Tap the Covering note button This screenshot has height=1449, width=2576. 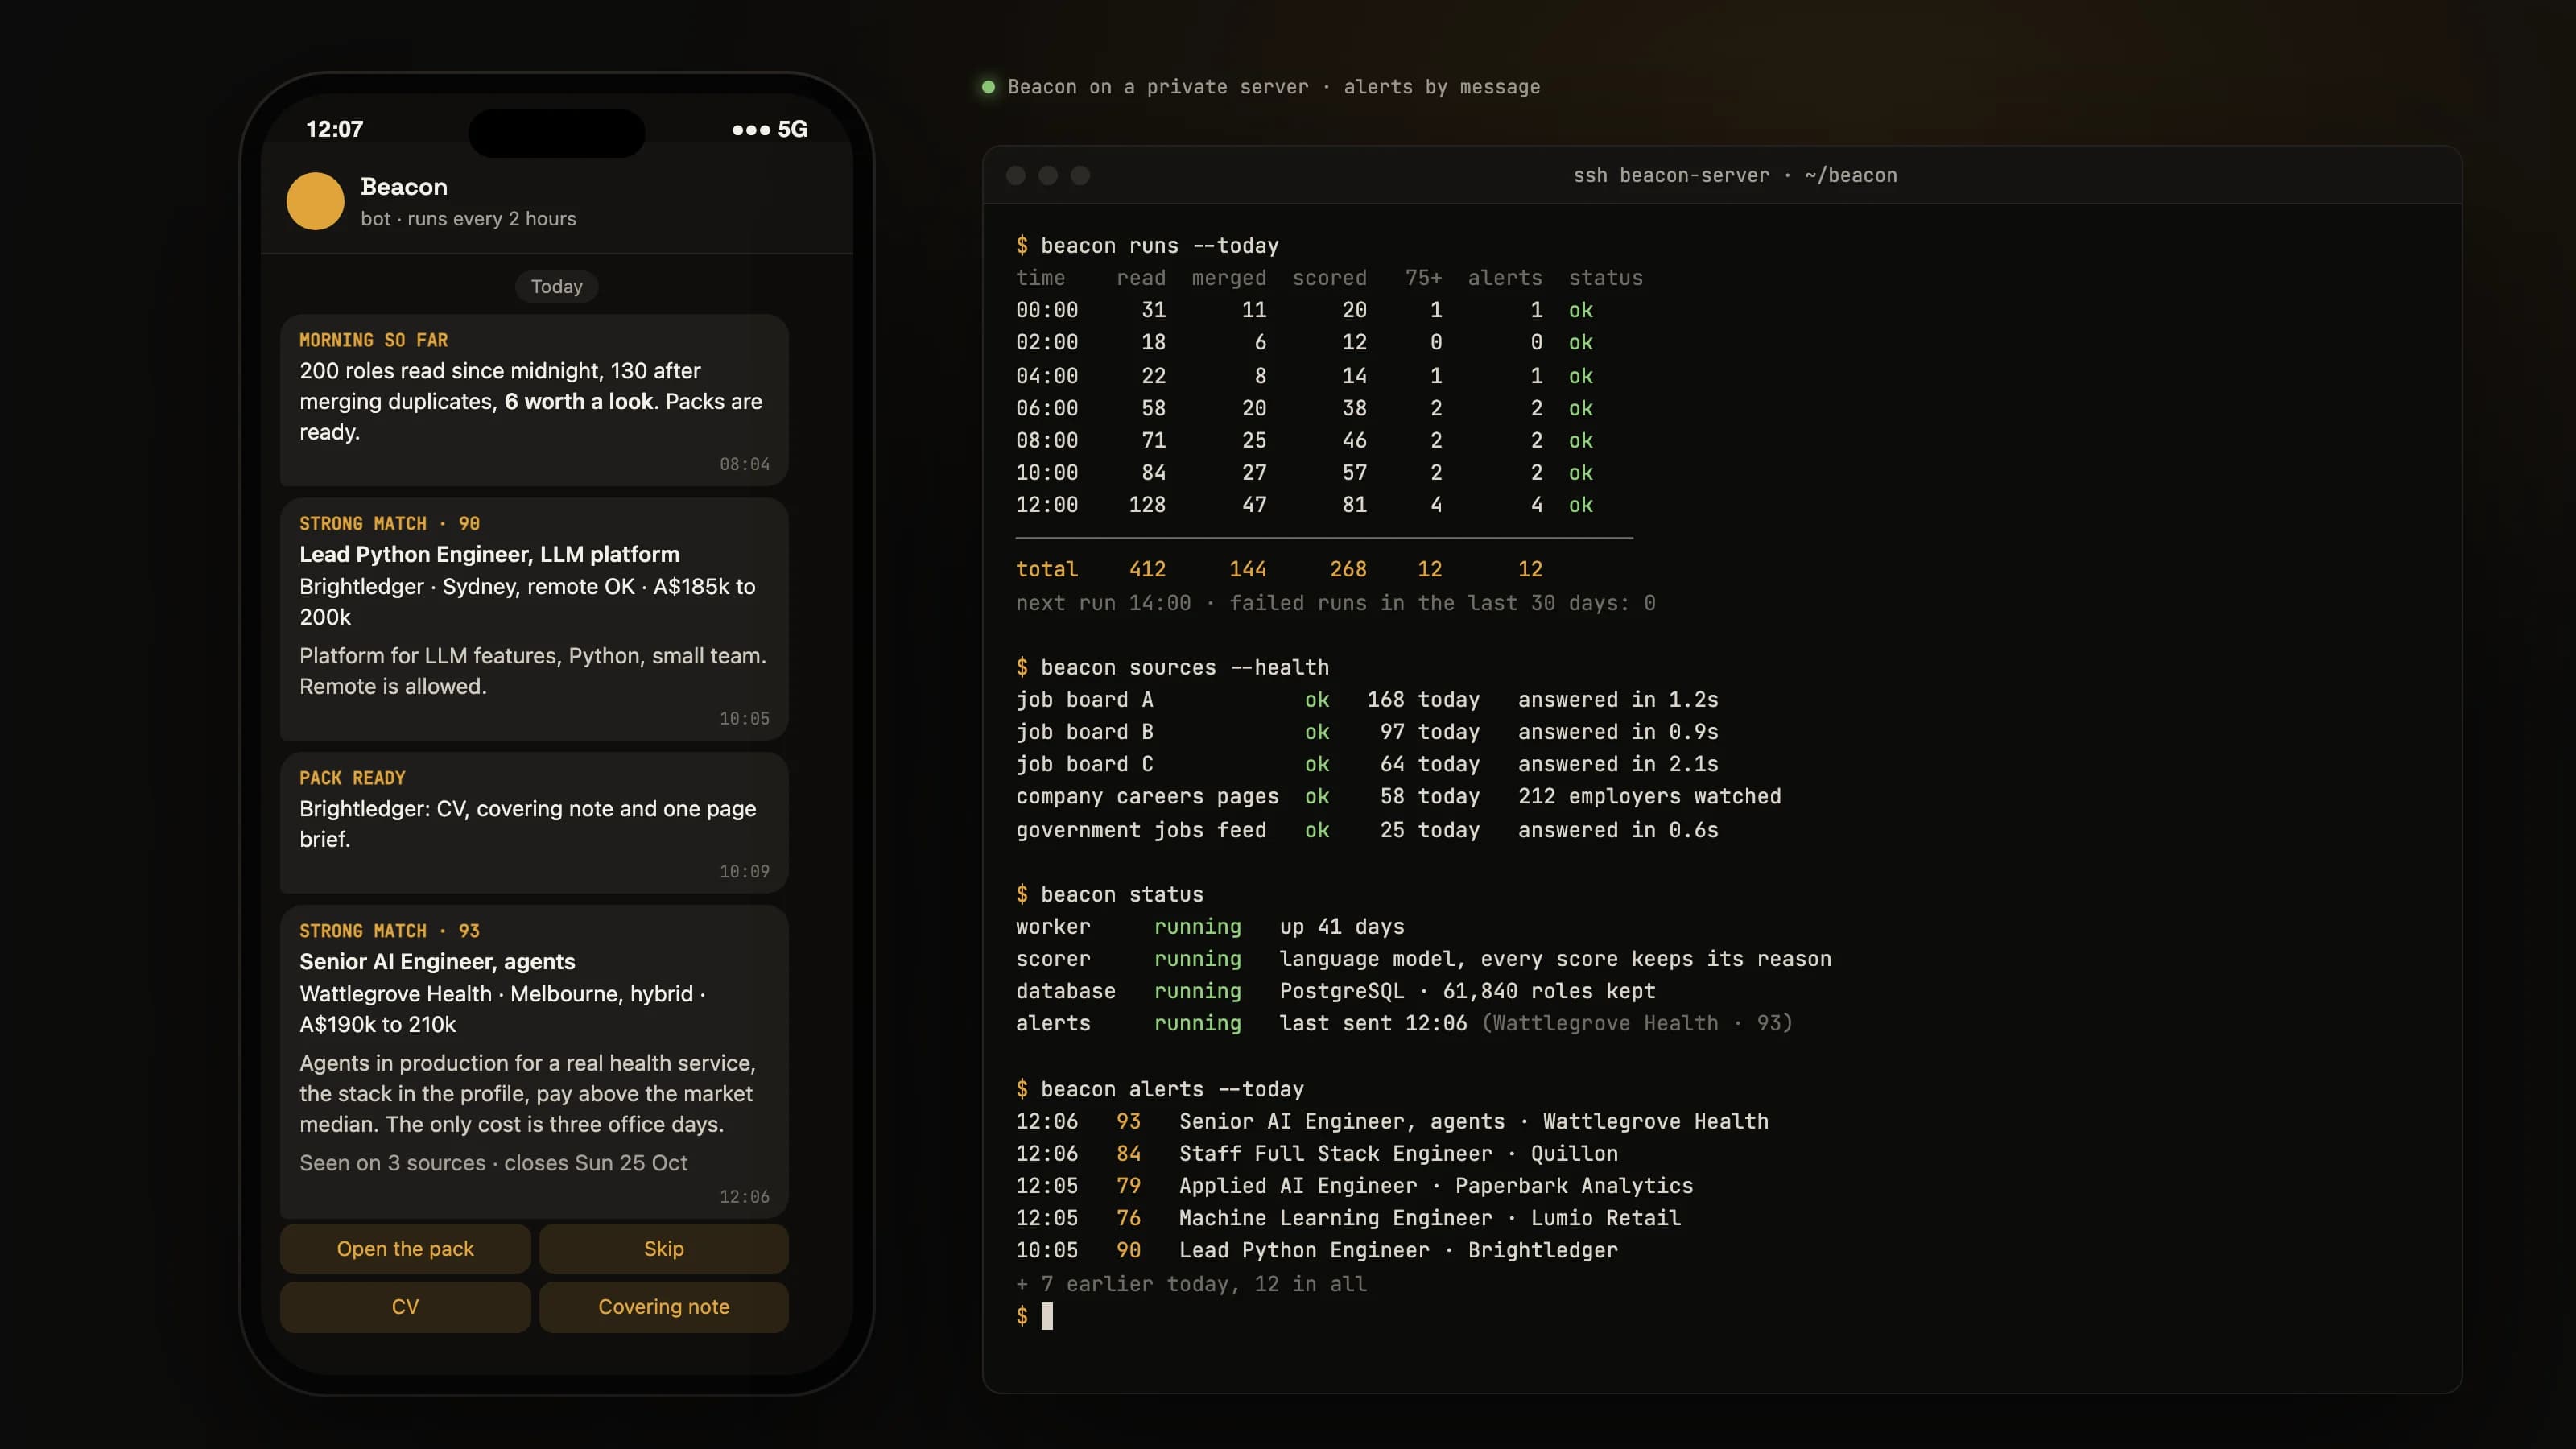pyautogui.click(x=664, y=1306)
